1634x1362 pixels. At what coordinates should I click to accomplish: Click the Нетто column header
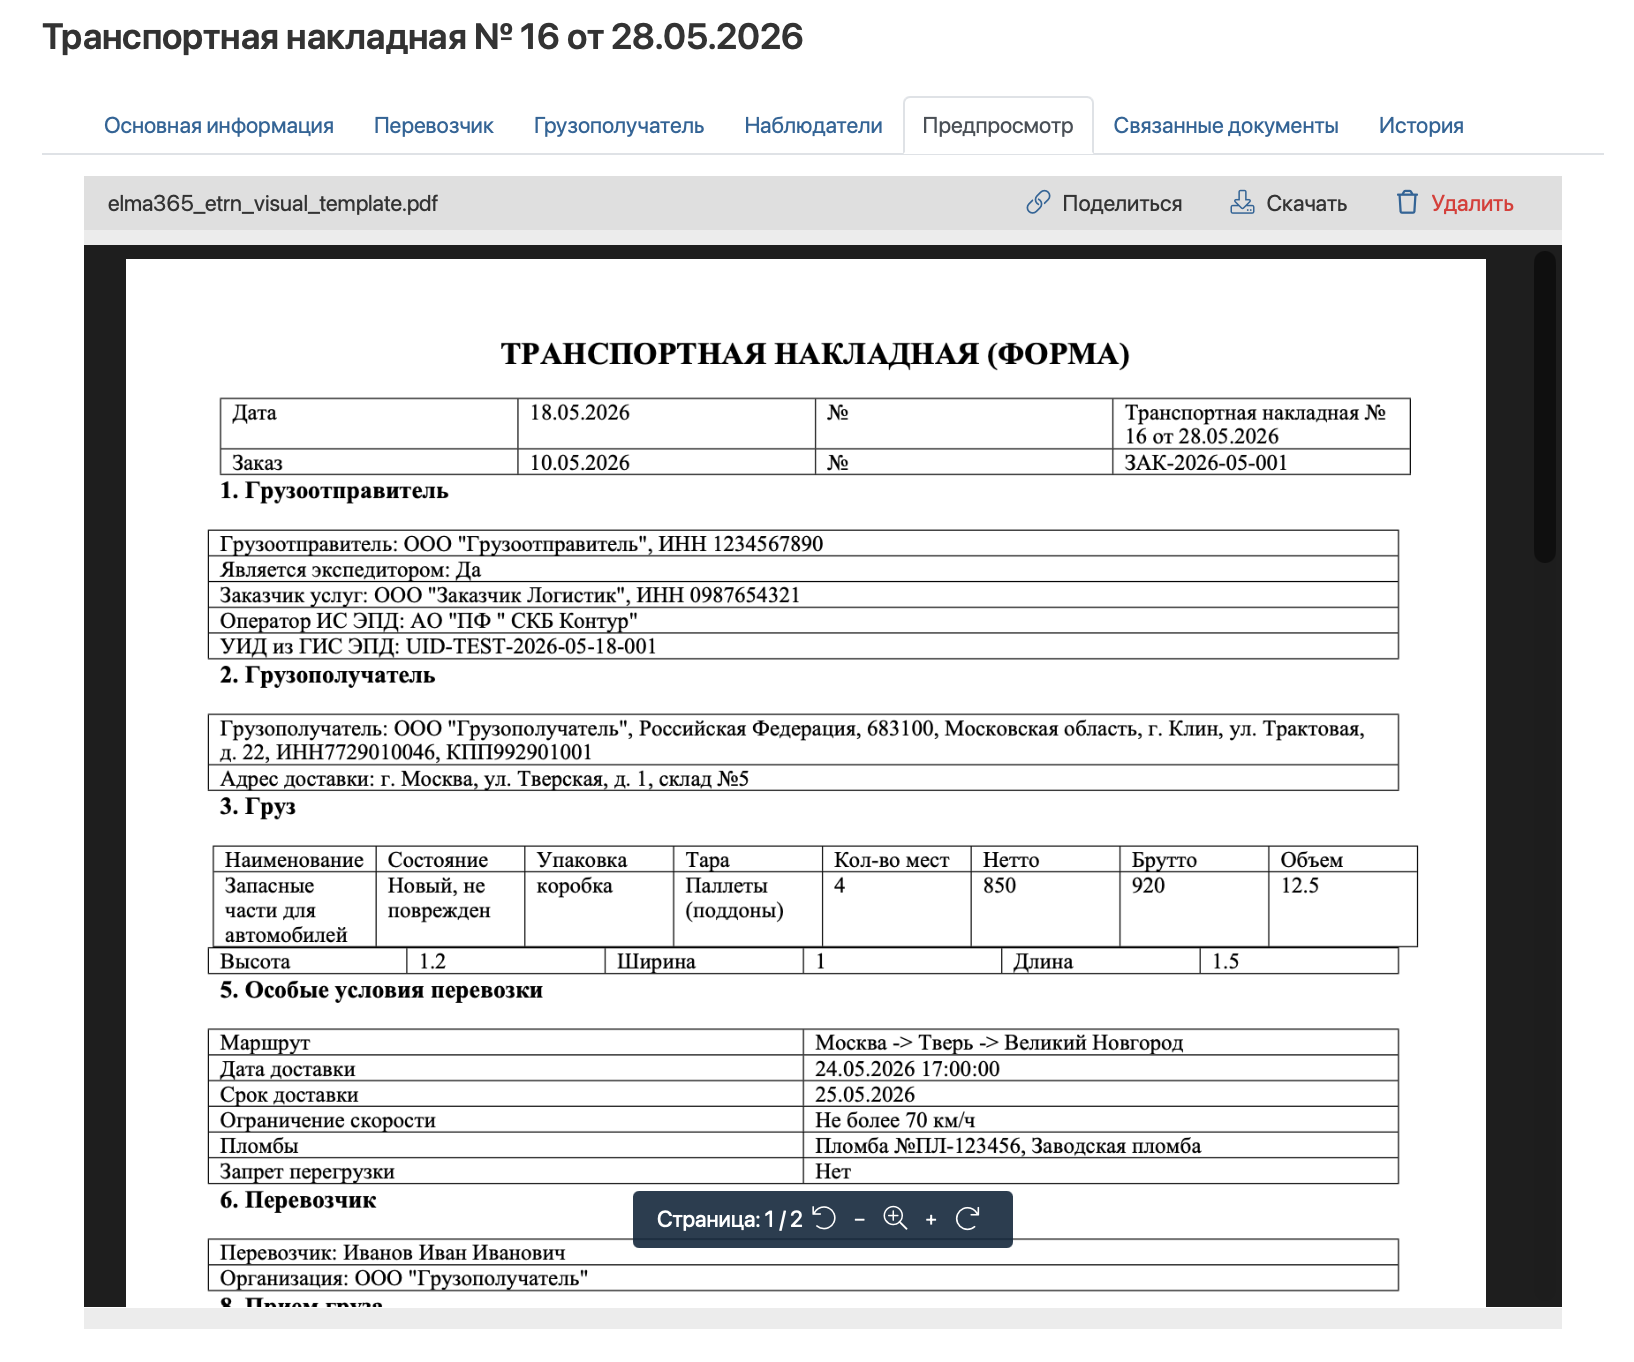tap(1045, 859)
